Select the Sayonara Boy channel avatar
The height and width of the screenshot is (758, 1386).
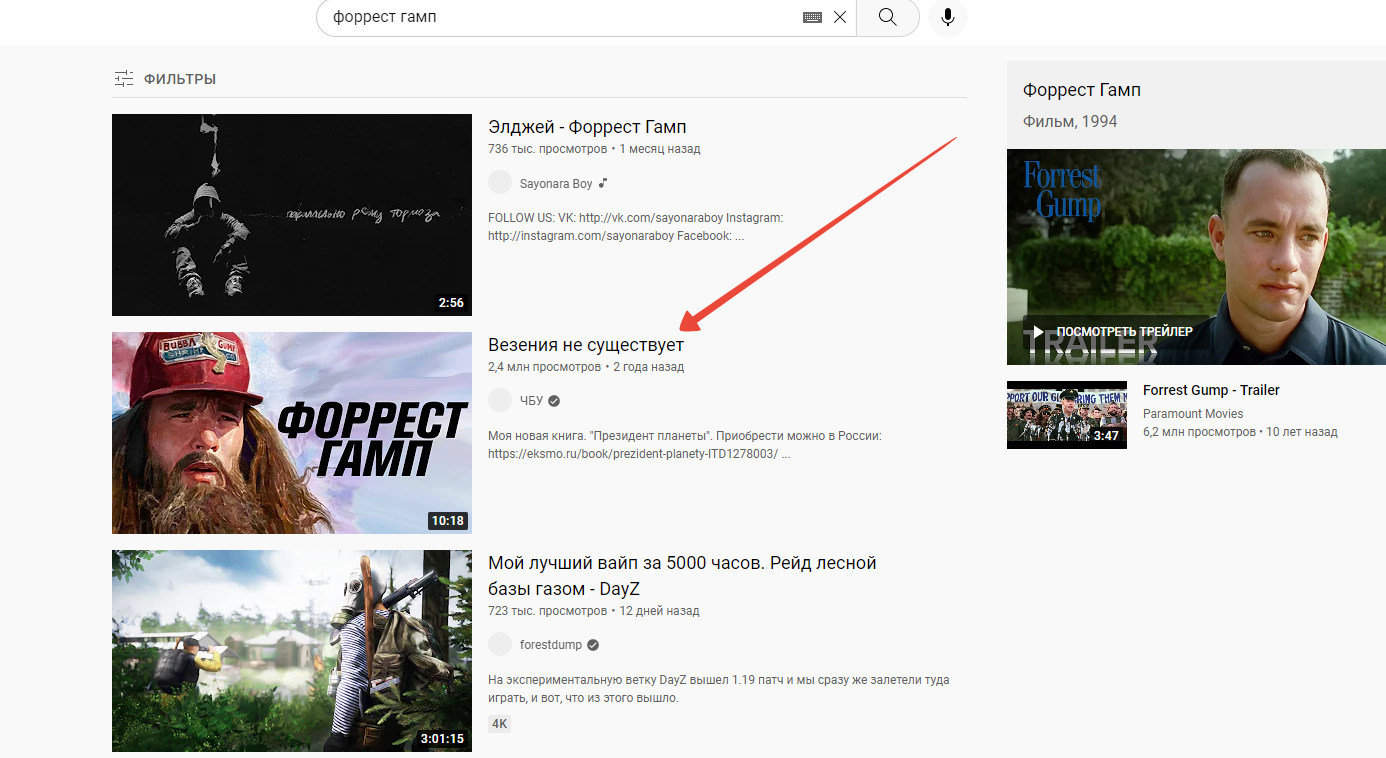(500, 182)
